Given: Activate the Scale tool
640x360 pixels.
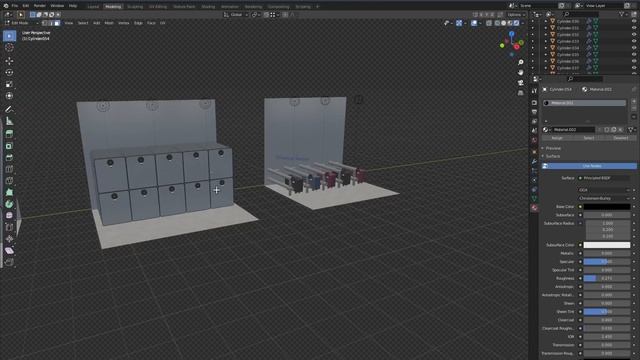Looking at the screenshot, I should (9, 84).
